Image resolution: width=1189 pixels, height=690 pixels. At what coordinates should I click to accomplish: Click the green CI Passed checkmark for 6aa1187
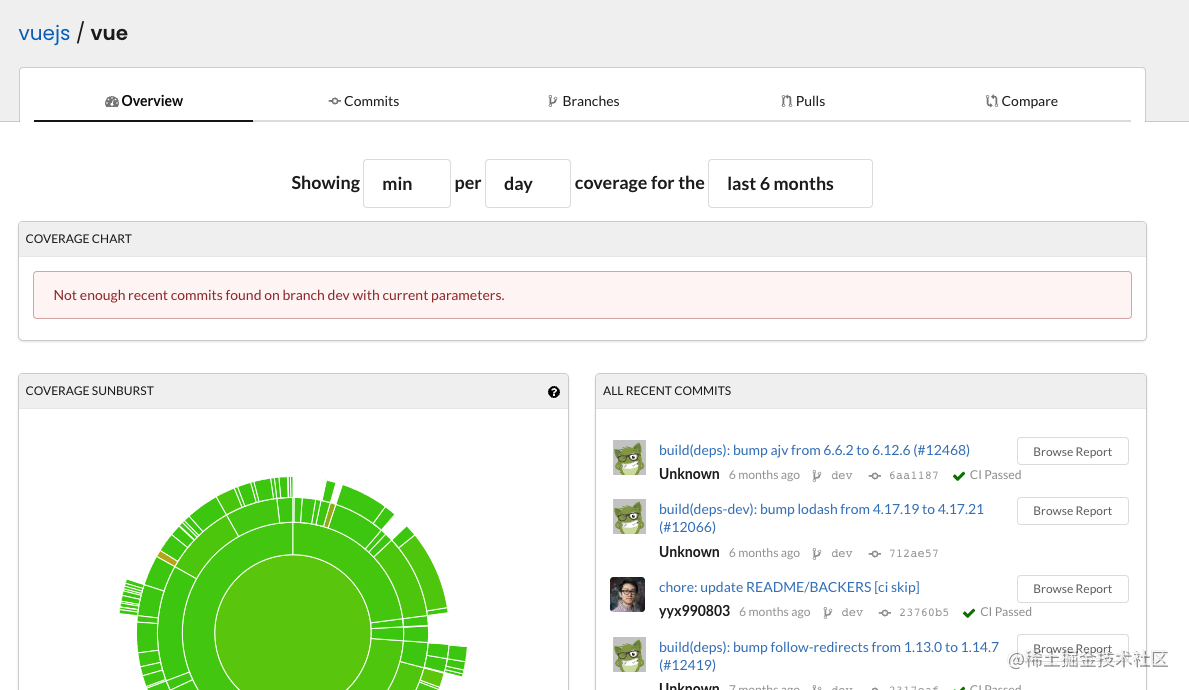click(x=959, y=476)
